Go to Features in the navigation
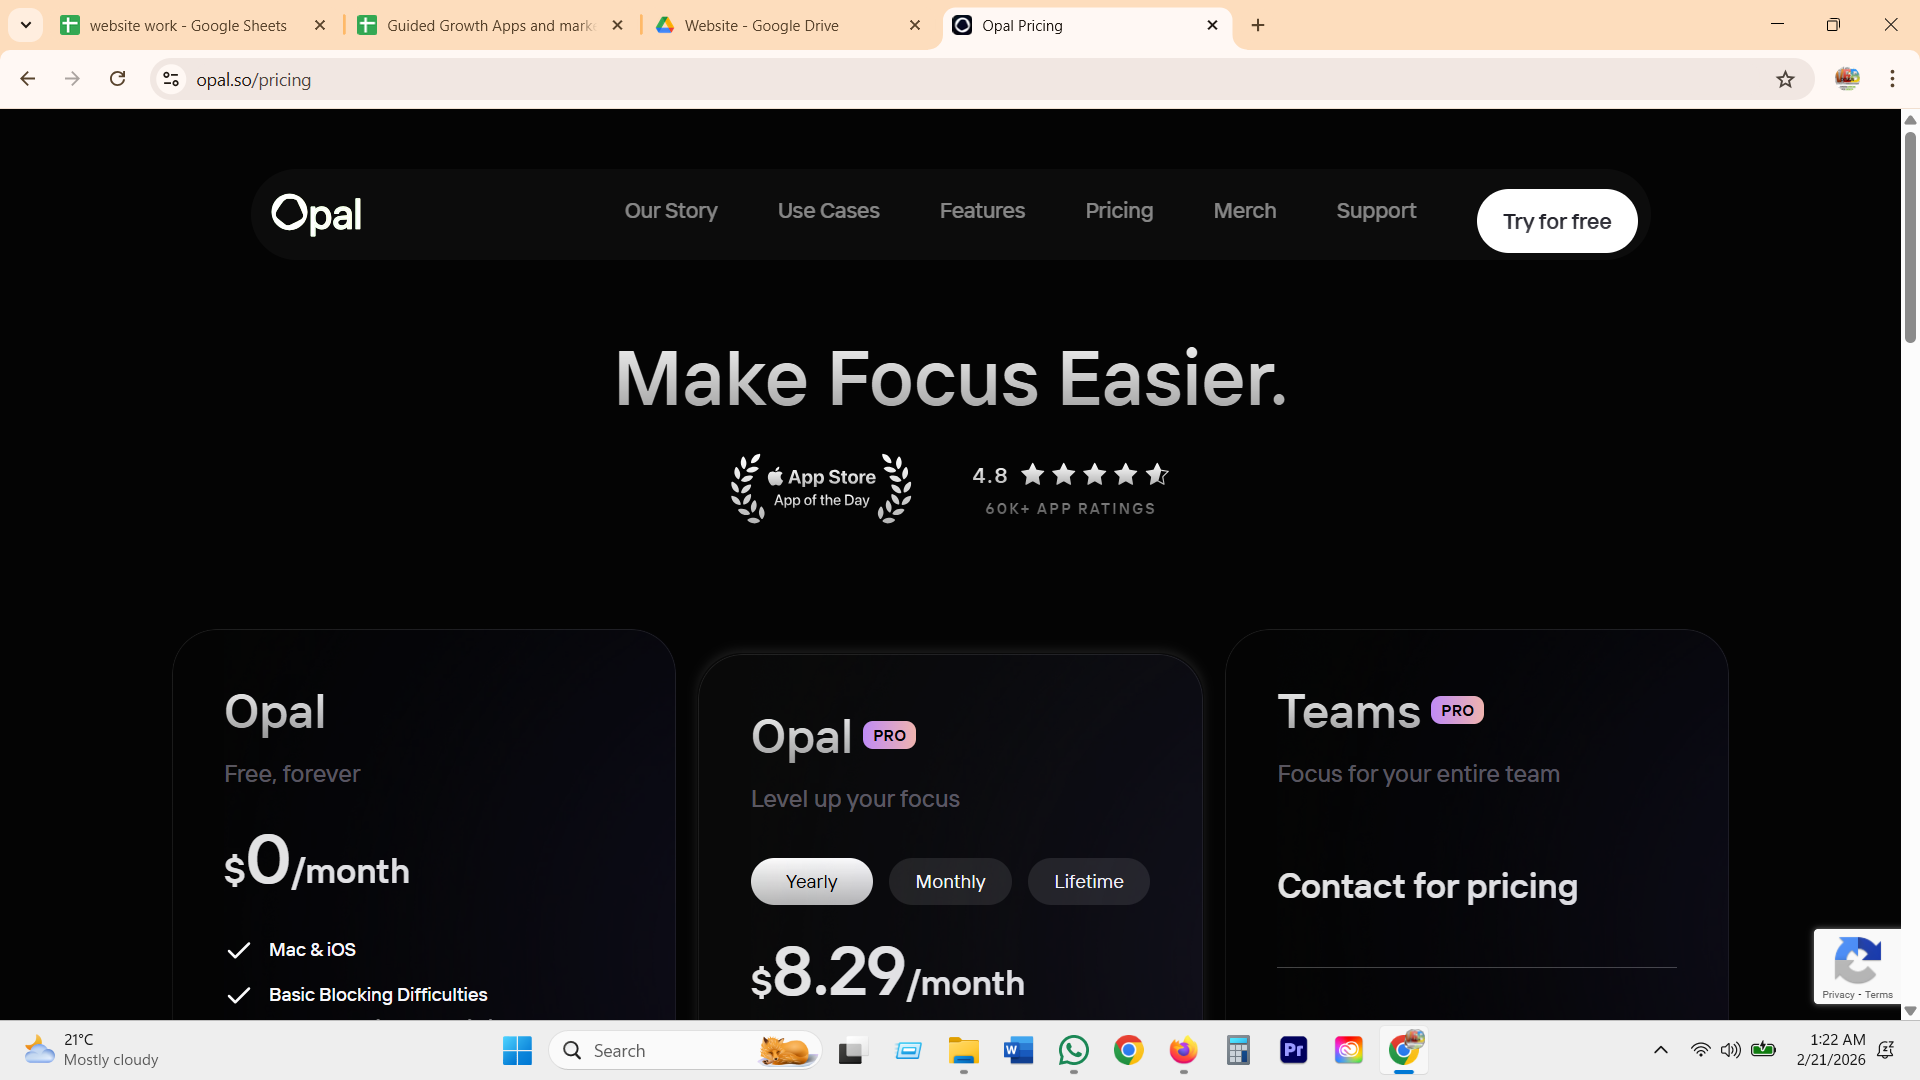1920x1080 pixels. [982, 211]
